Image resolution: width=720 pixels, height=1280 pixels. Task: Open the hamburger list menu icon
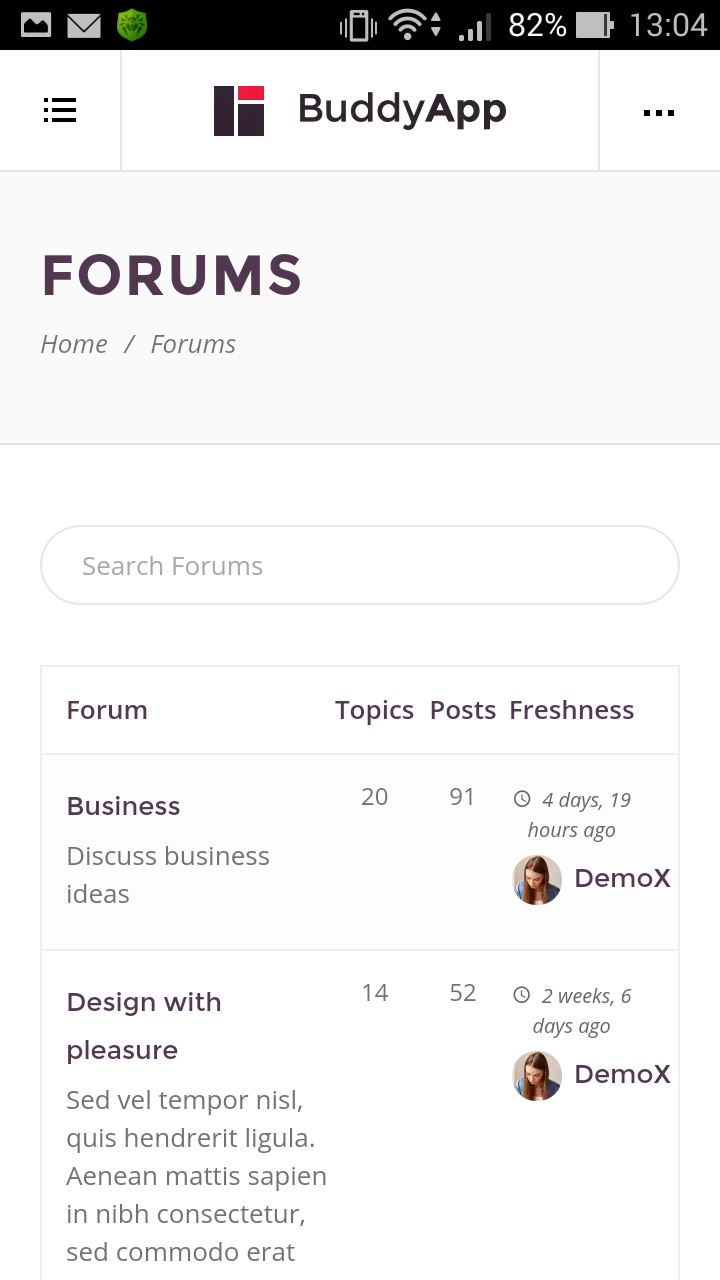point(60,110)
